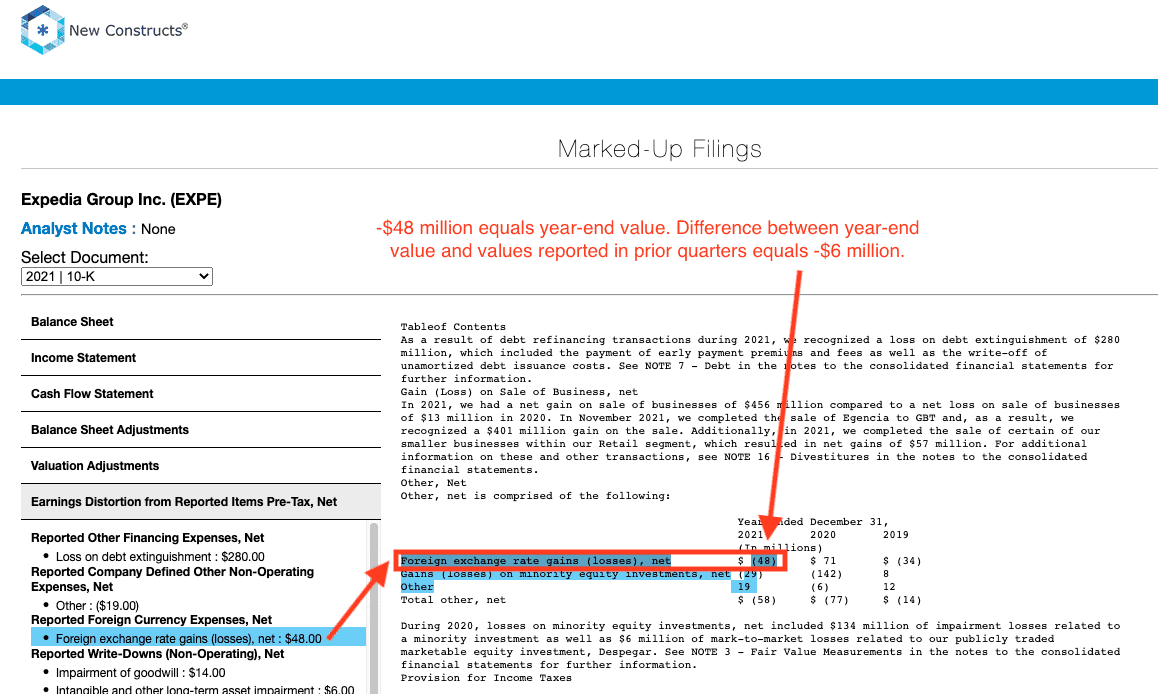Viewport: 1158px width, 694px height.
Task: Click the Reported Foreign Currency Expenses, Net heading
Action: coord(151,619)
